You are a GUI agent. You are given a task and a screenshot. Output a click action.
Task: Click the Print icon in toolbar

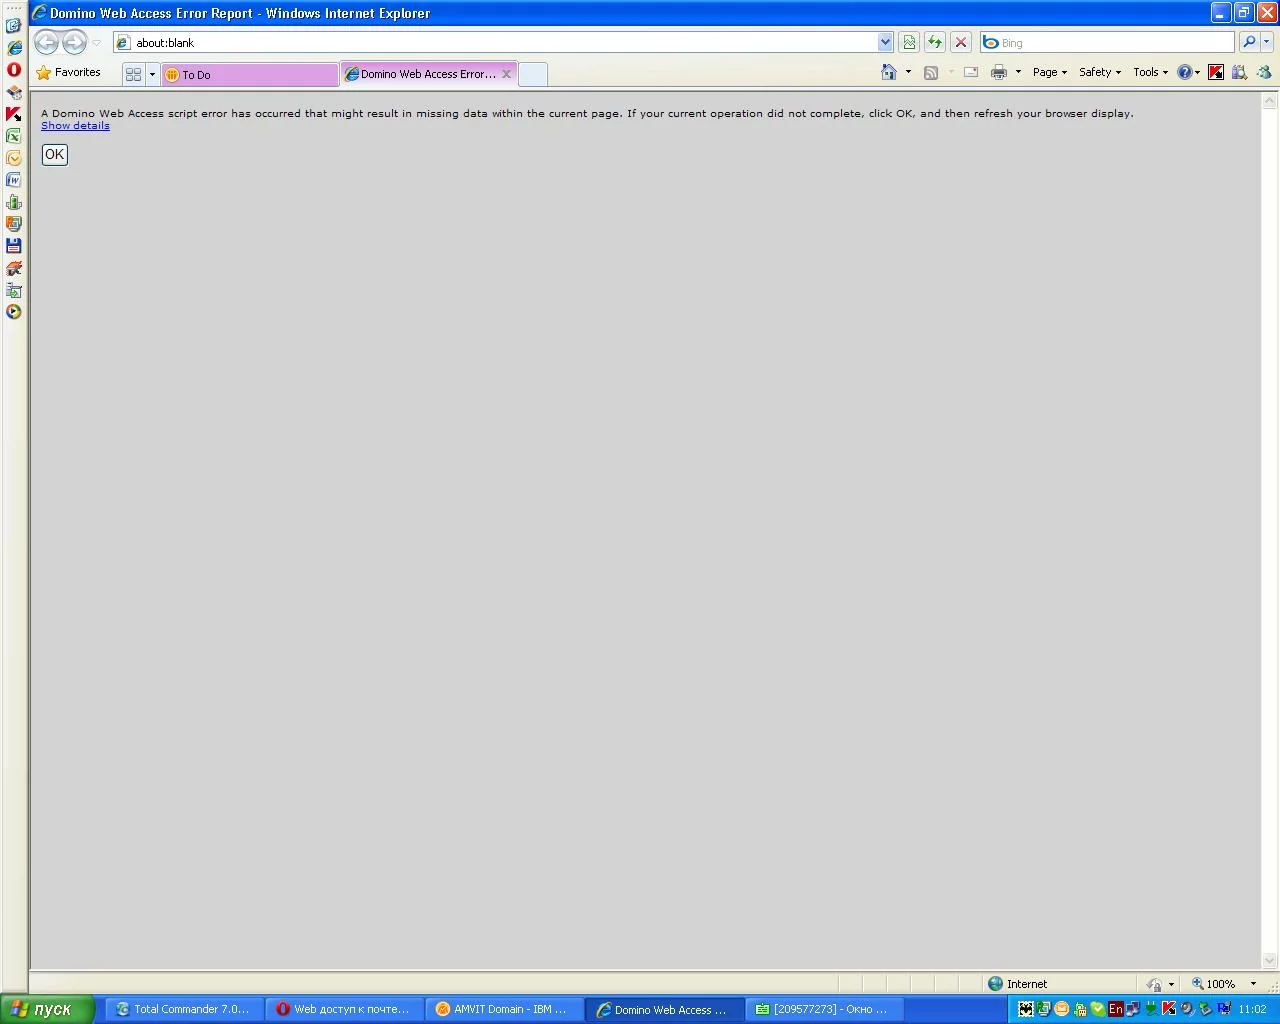(x=998, y=72)
